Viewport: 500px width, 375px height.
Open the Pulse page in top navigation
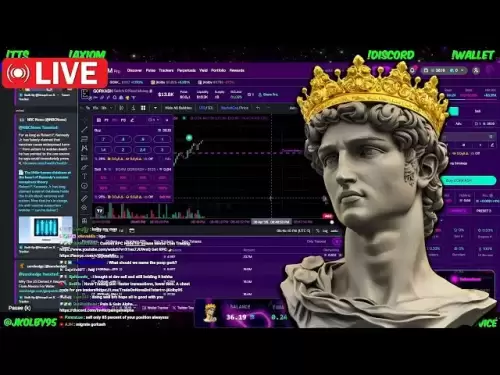(x=151, y=70)
